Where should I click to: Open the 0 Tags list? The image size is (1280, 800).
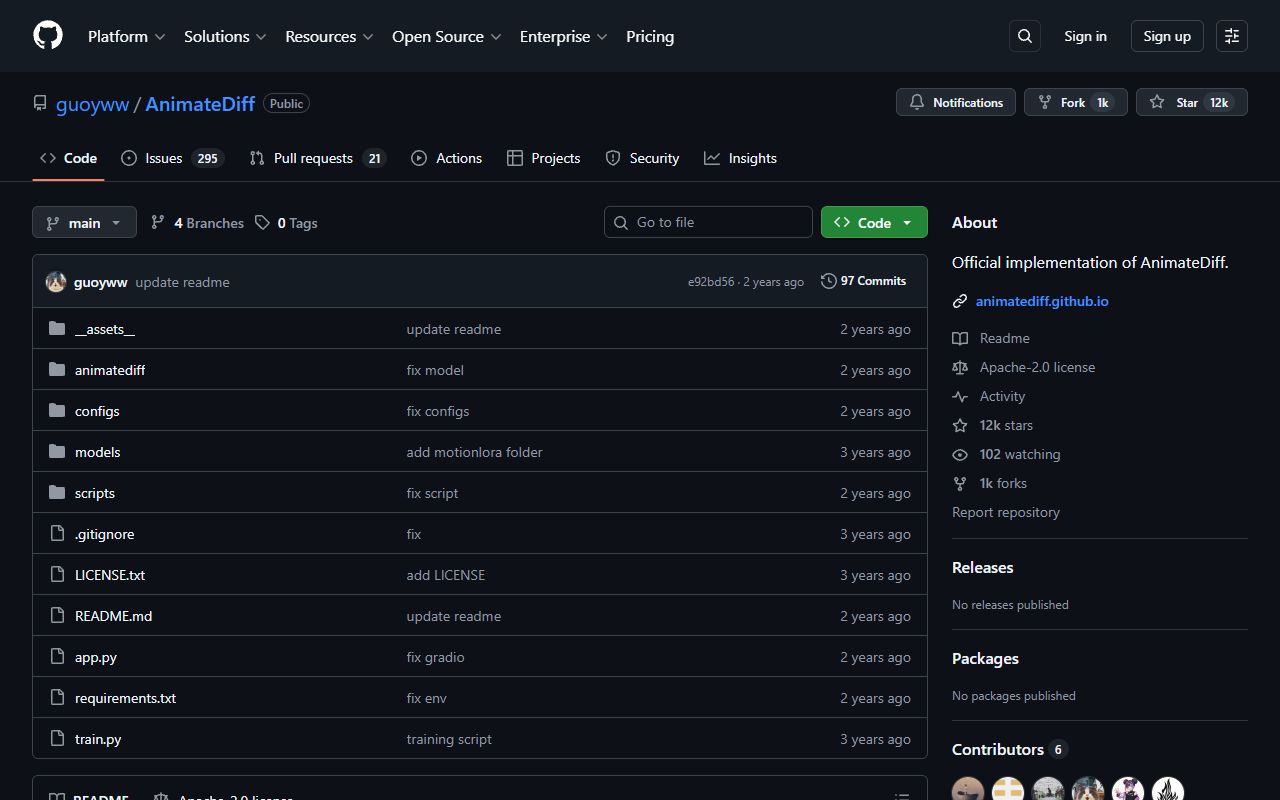286,223
